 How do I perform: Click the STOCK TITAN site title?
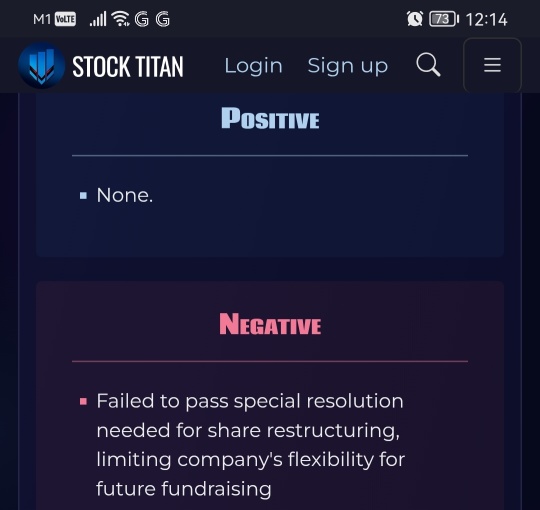128,66
